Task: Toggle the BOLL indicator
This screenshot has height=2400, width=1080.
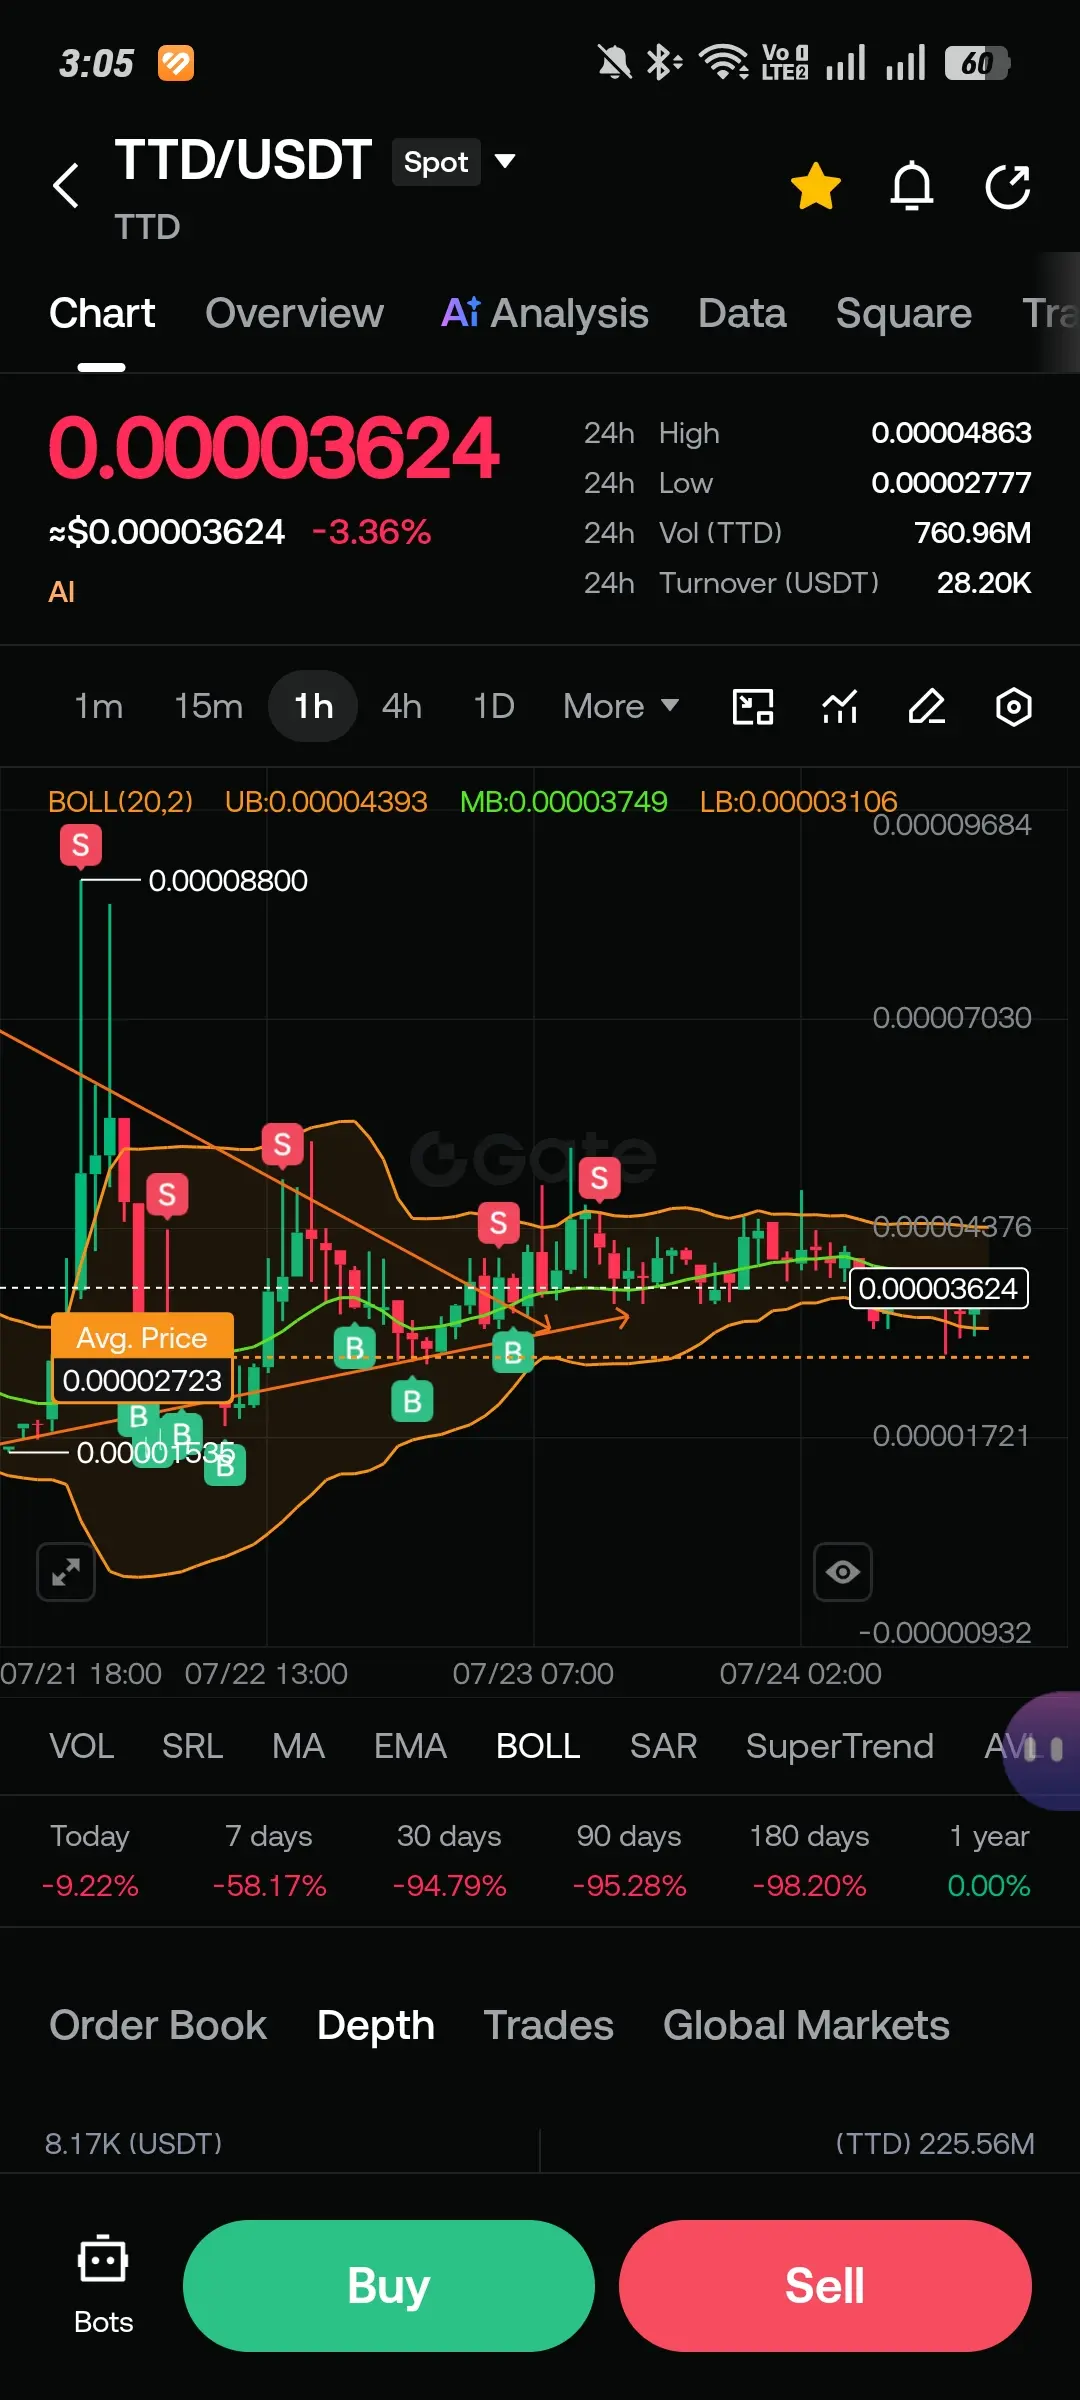Action: pos(538,1746)
